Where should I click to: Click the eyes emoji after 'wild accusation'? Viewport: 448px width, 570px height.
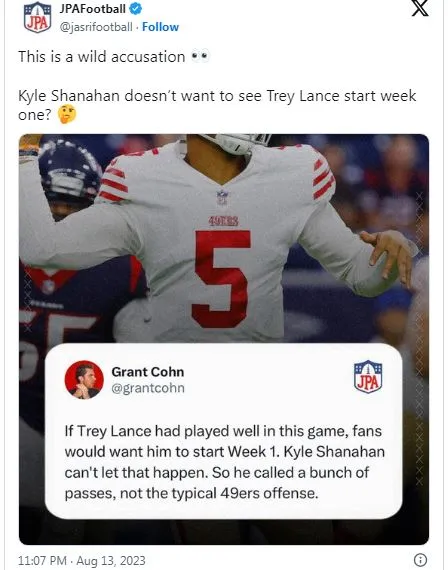tap(200, 56)
